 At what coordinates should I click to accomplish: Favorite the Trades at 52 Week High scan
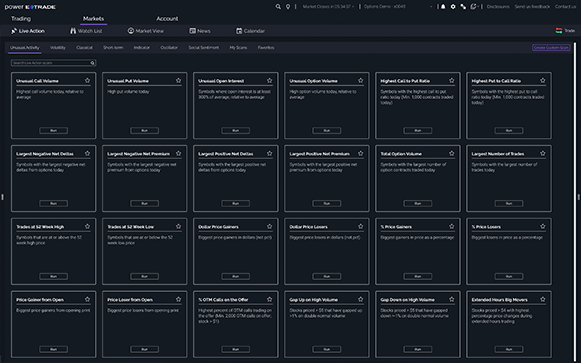pos(87,226)
